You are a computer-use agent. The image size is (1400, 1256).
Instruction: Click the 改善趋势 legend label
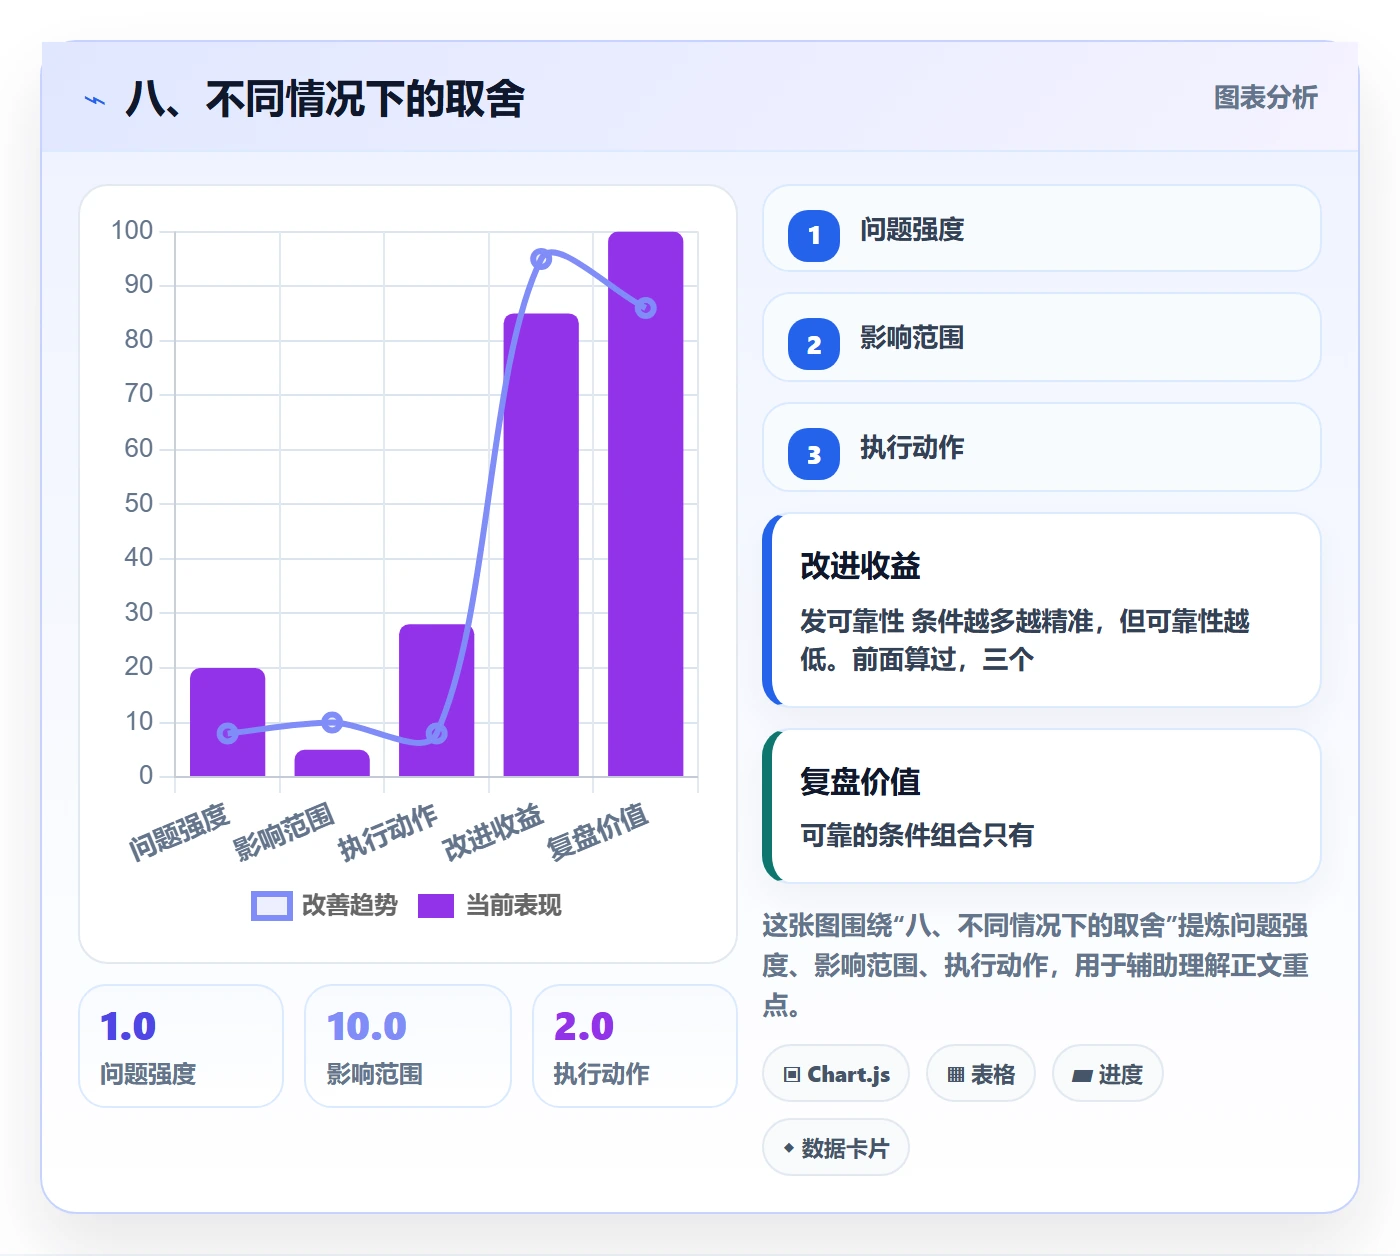[350, 905]
